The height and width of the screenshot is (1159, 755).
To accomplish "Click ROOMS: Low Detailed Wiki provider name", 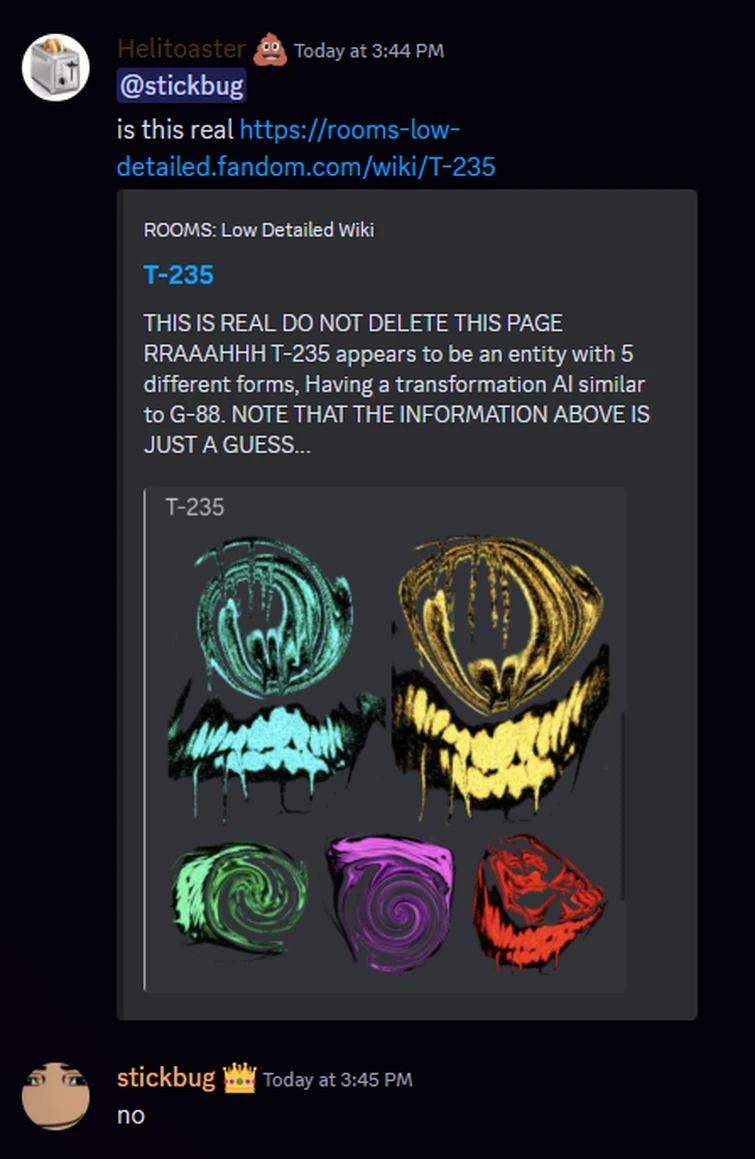I will [259, 230].
